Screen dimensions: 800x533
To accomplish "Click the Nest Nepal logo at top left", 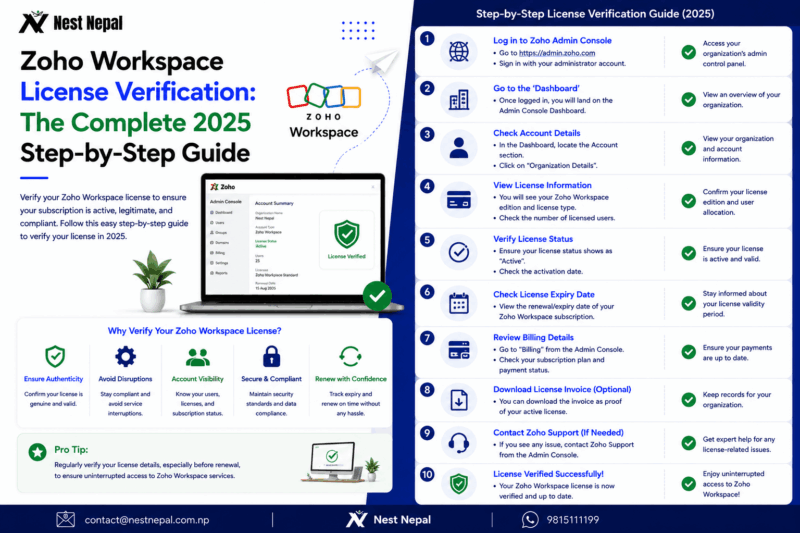I will (71, 22).
